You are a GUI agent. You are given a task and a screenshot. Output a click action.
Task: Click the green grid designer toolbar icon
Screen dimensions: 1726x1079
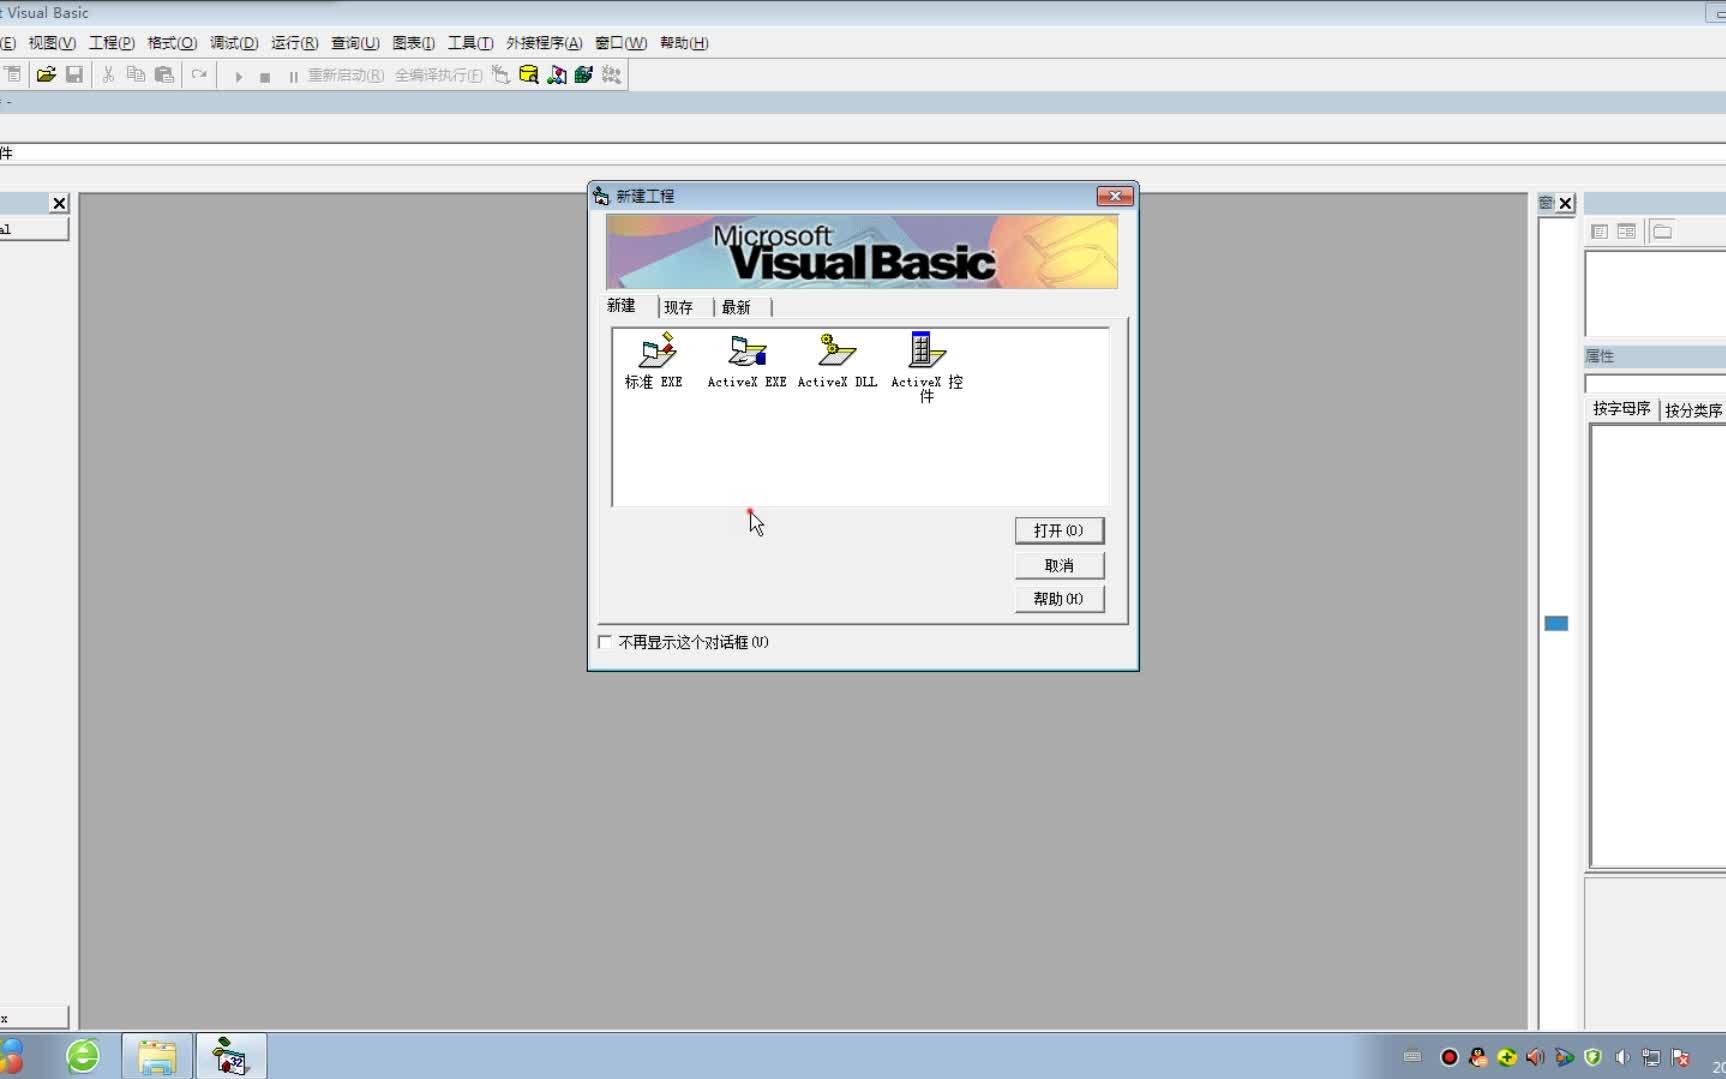pos(584,75)
